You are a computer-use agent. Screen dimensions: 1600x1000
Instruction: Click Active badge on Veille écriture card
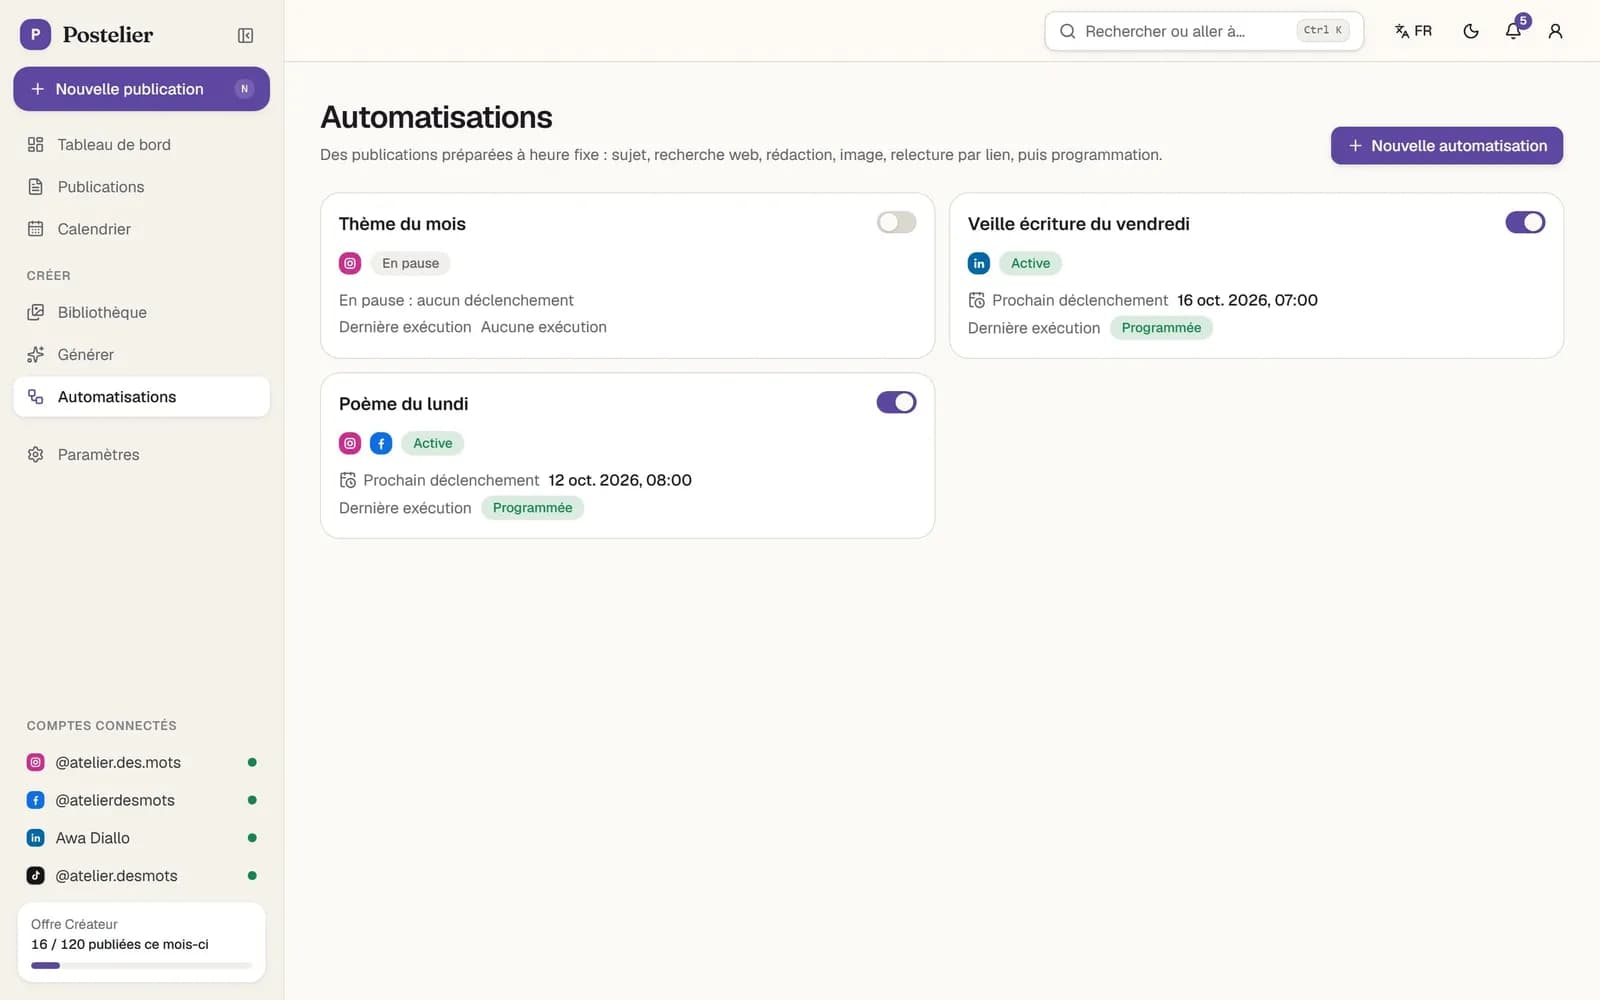pos(1030,263)
